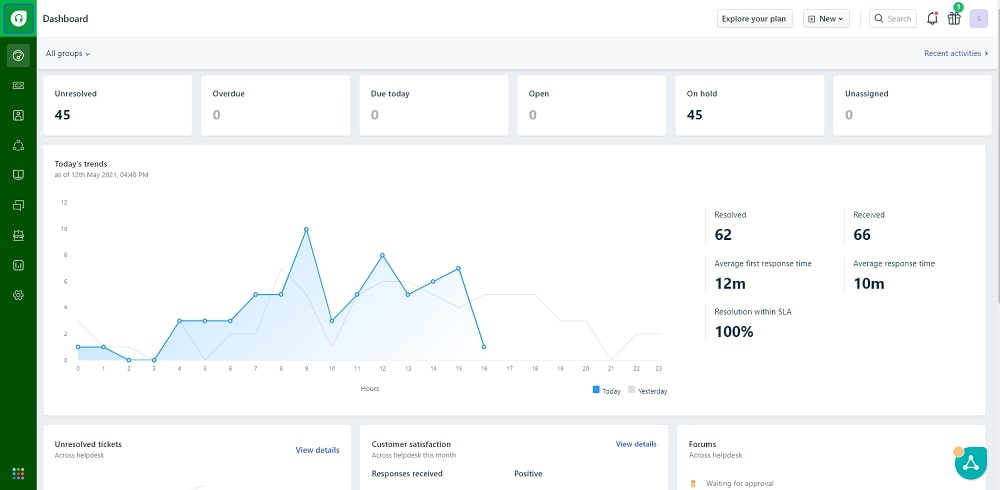This screenshot has height=490, width=1000.
Task: Click Explore your plan button
Action: 754,19
